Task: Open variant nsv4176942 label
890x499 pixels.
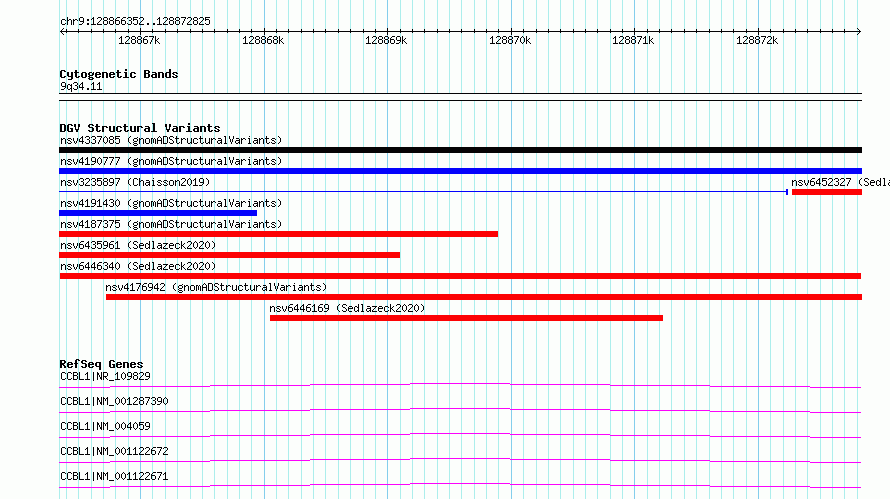Action: click(x=216, y=287)
